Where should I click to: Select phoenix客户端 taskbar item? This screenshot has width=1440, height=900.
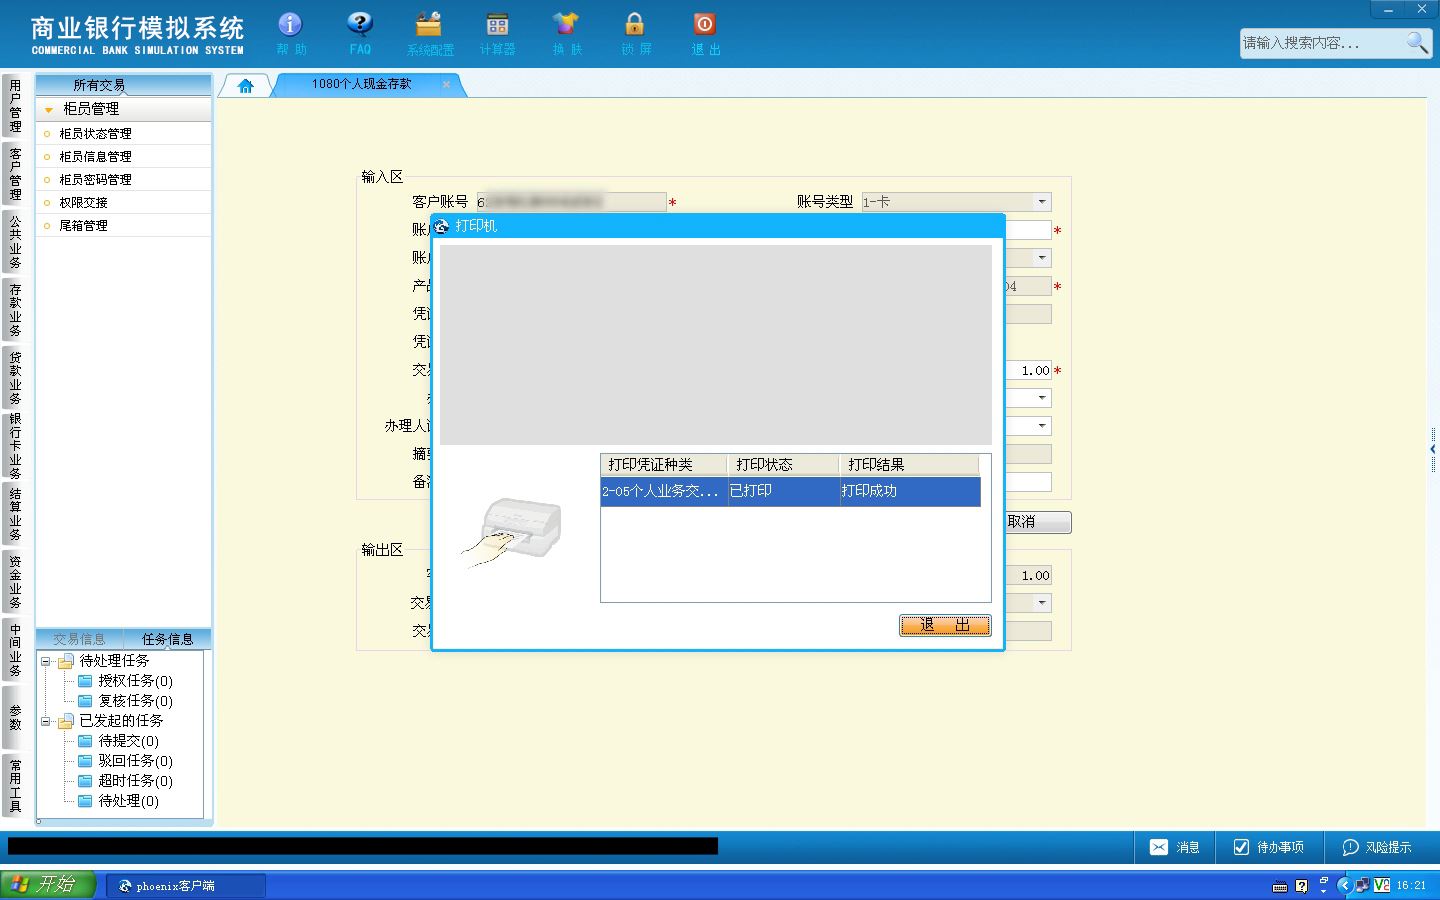(x=186, y=885)
